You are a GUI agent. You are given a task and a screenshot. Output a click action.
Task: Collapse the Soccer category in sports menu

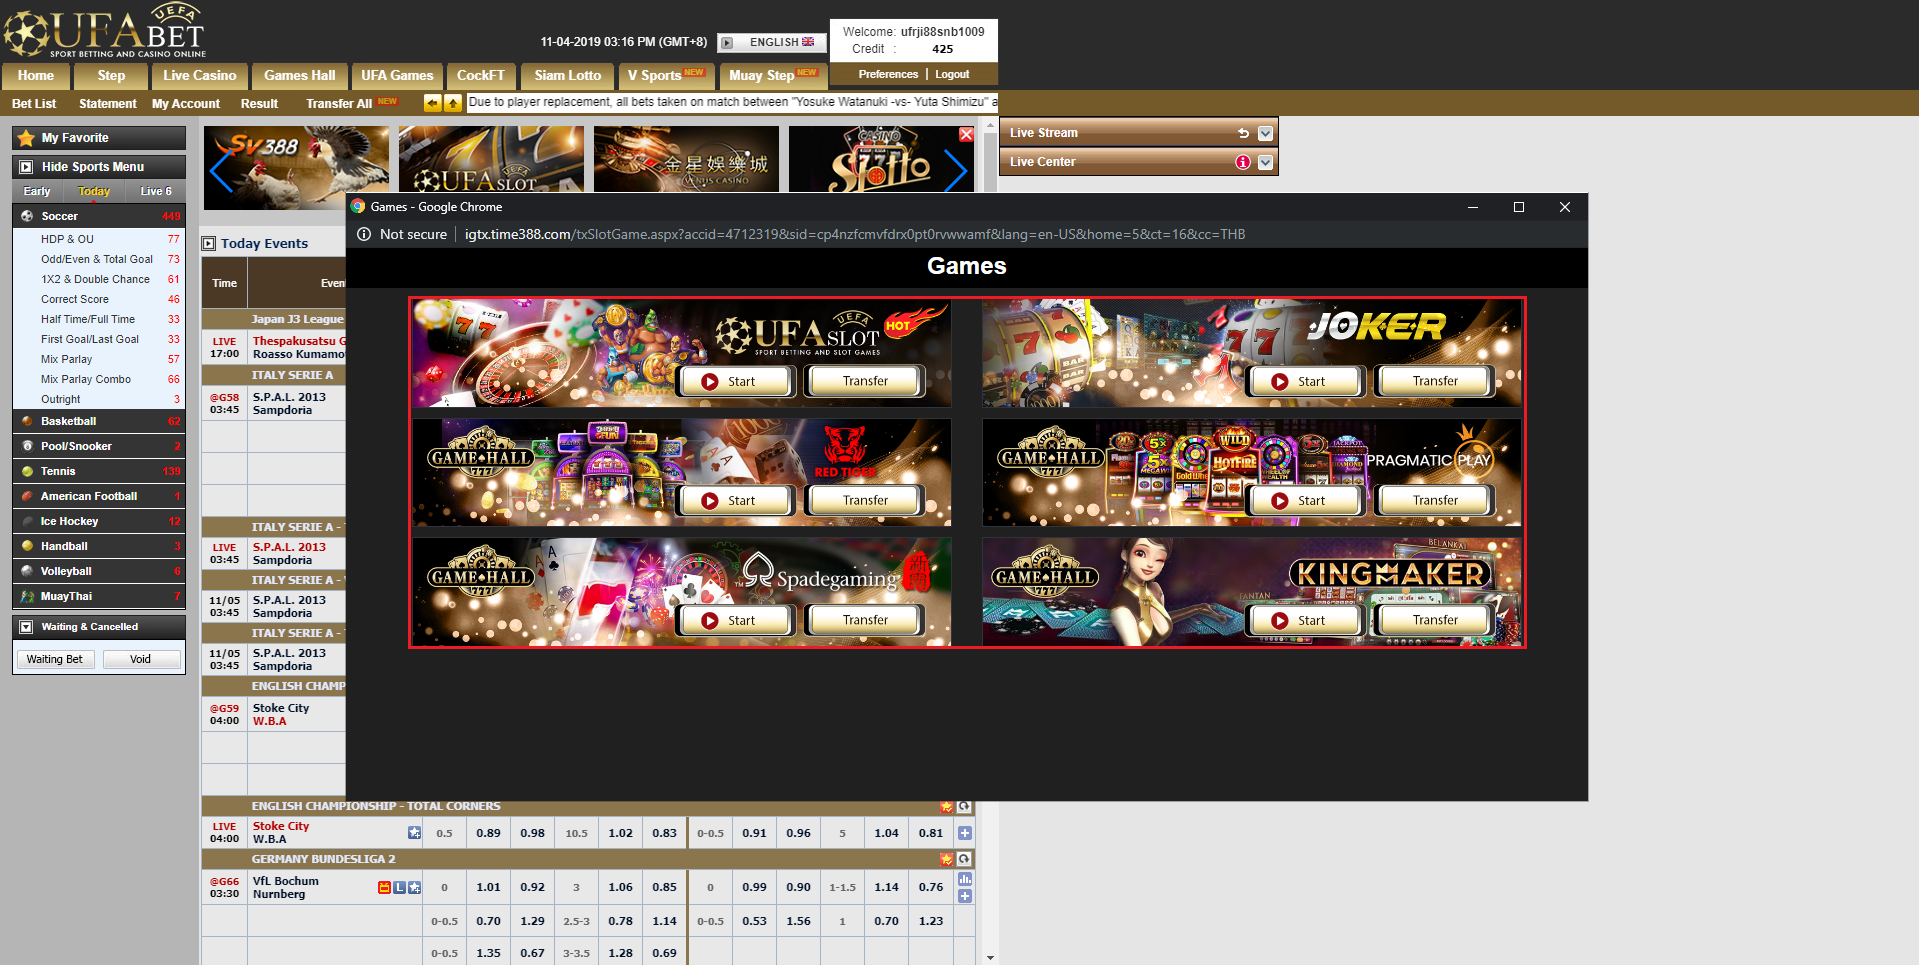click(x=99, y=216)
